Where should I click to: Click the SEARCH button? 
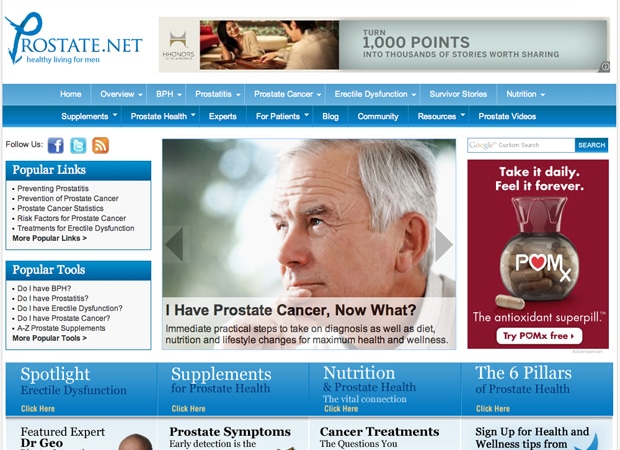[x=592, y=145]
